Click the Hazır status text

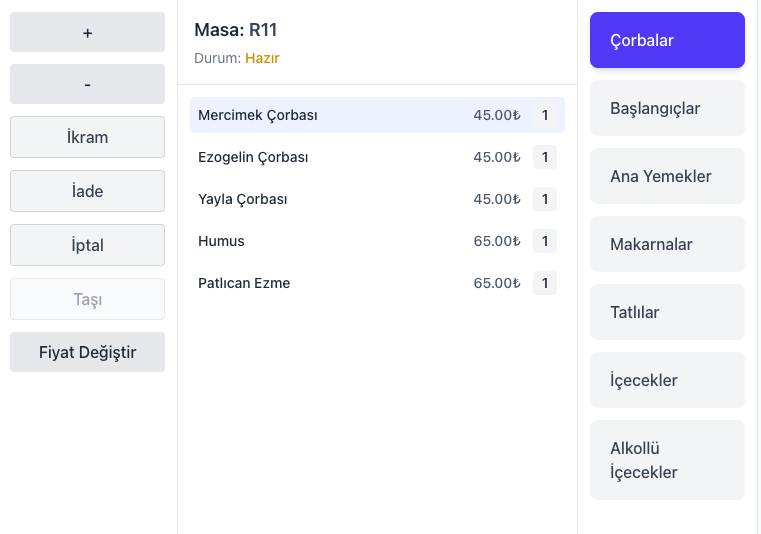pos(262,58)
